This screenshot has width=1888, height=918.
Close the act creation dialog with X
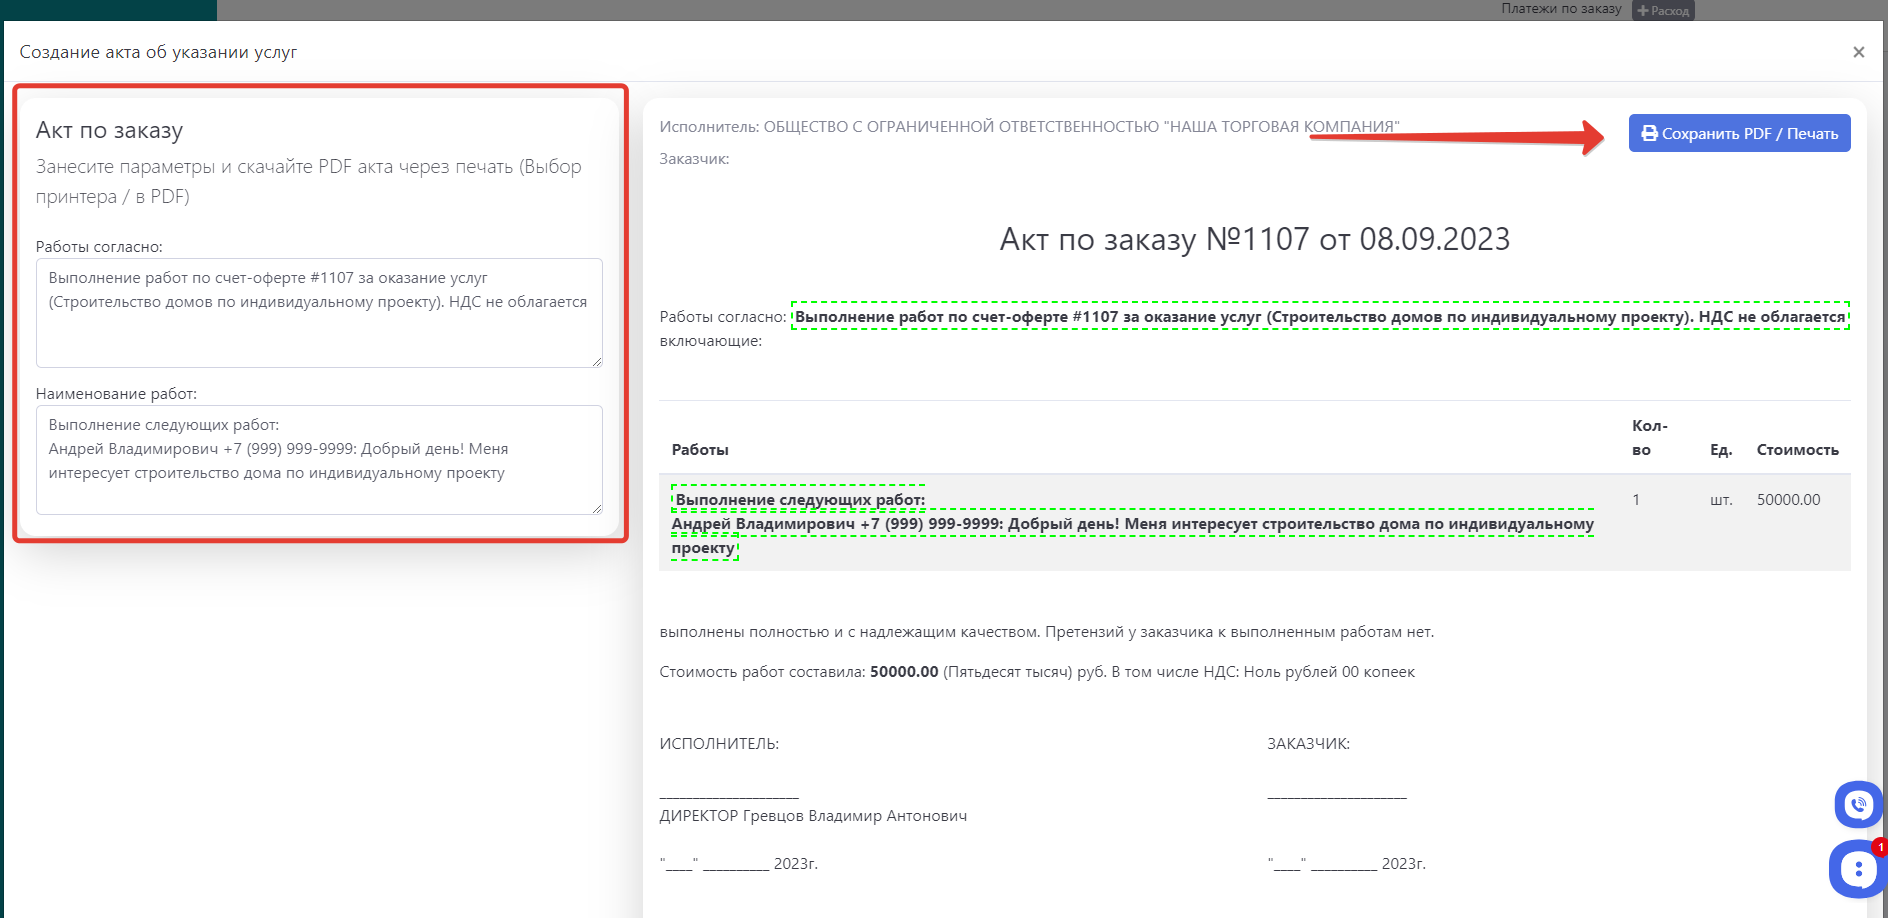coord(1858,52)
